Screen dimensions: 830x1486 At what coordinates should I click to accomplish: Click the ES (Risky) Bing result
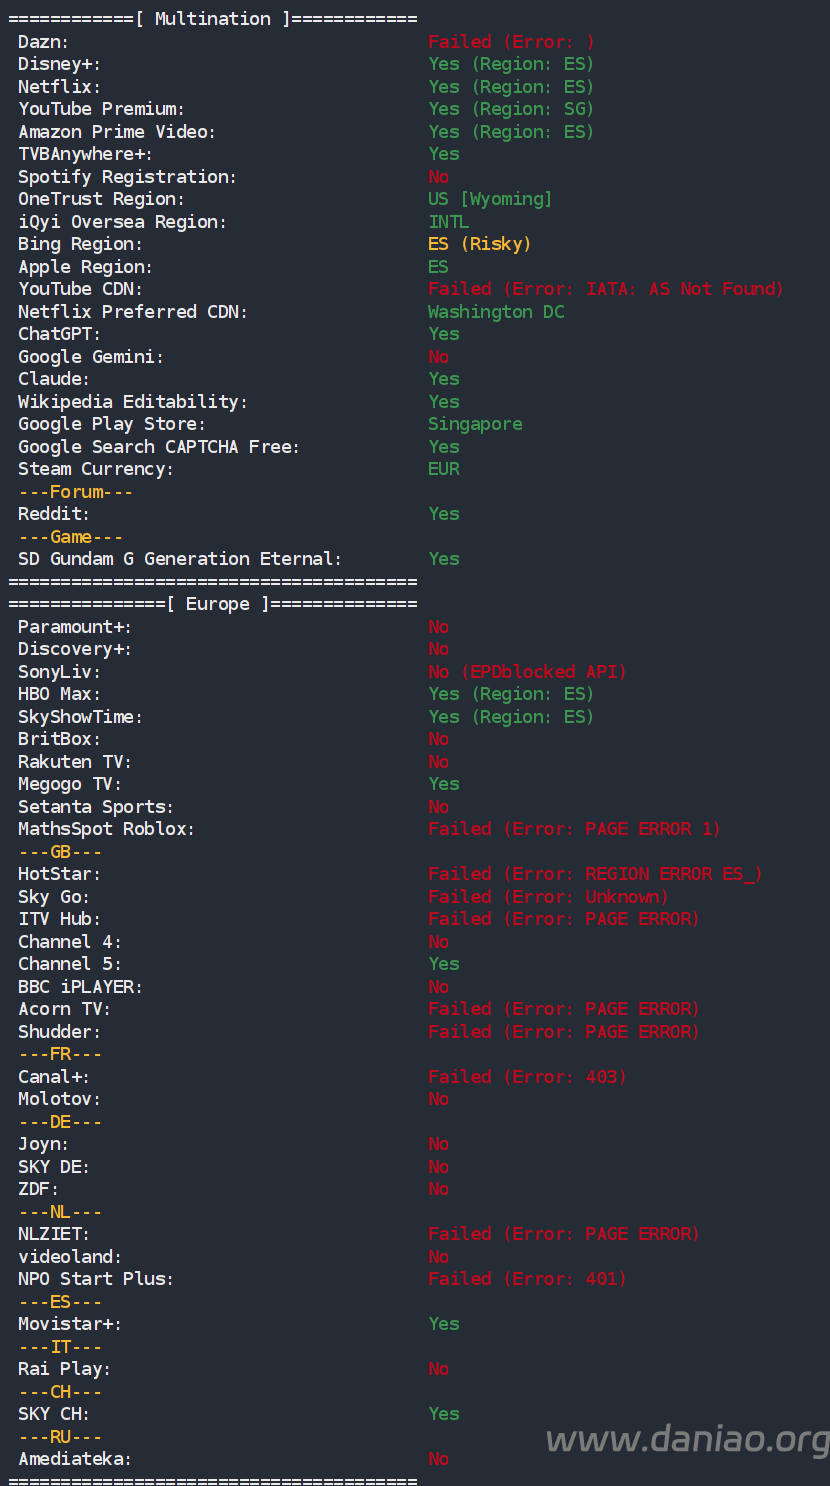480,244
